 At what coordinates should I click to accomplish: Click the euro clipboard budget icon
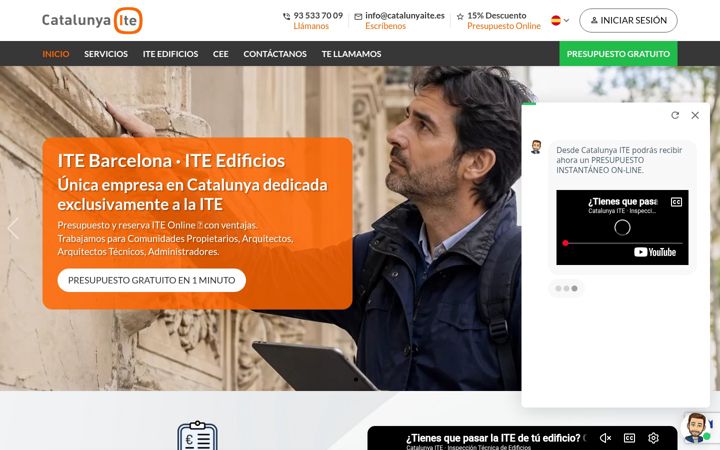point(197,435)
